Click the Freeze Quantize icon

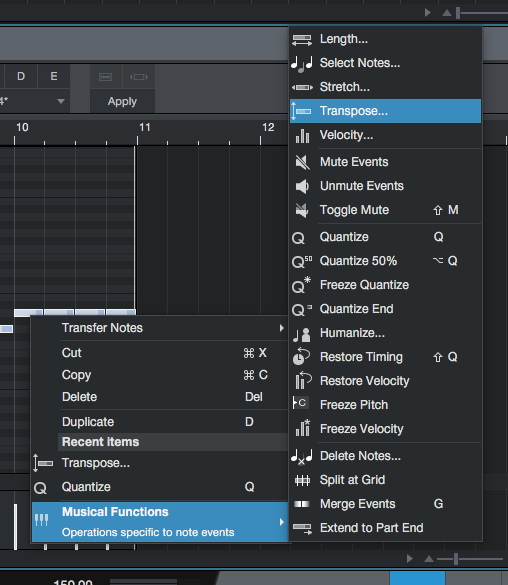click(x=301, y=285)
